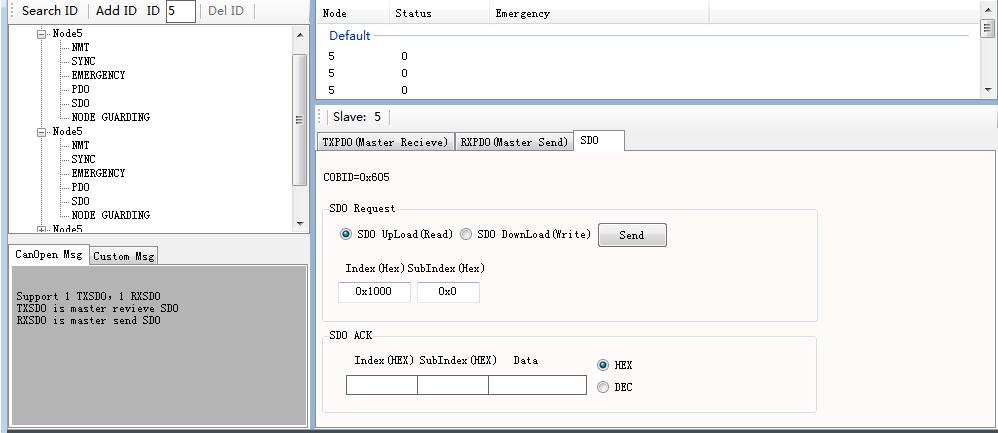Click the SubIndex field showing 0x0
Viewport: 998px width, 433px height.
tap(447, 292)
